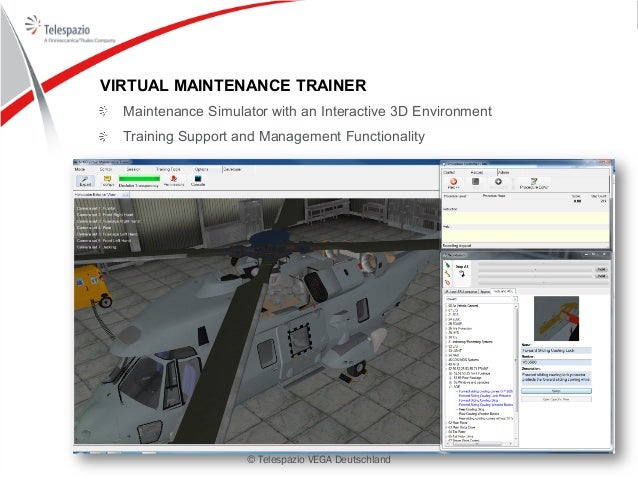The image size is (638, 479).
Task: Open the dropdown button below the blue part button
Action: click(556, 400)
